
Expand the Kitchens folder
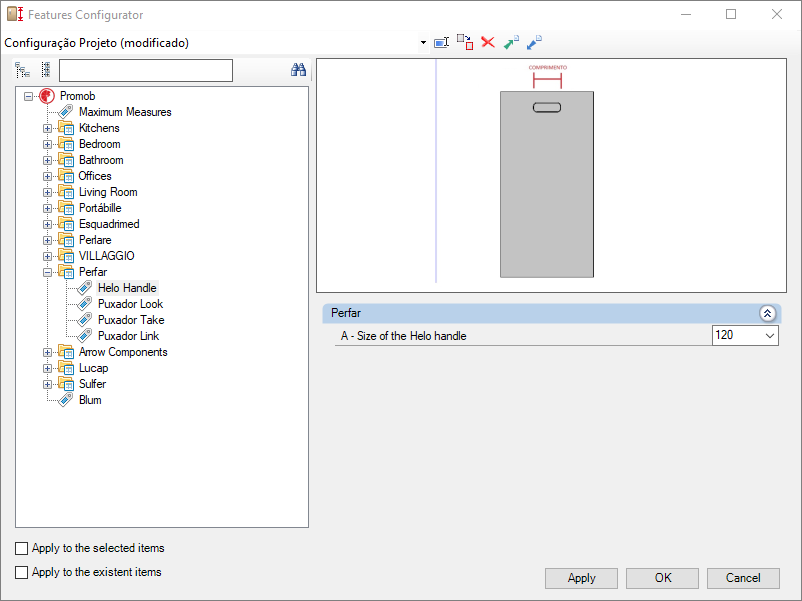tap(48, 128)
